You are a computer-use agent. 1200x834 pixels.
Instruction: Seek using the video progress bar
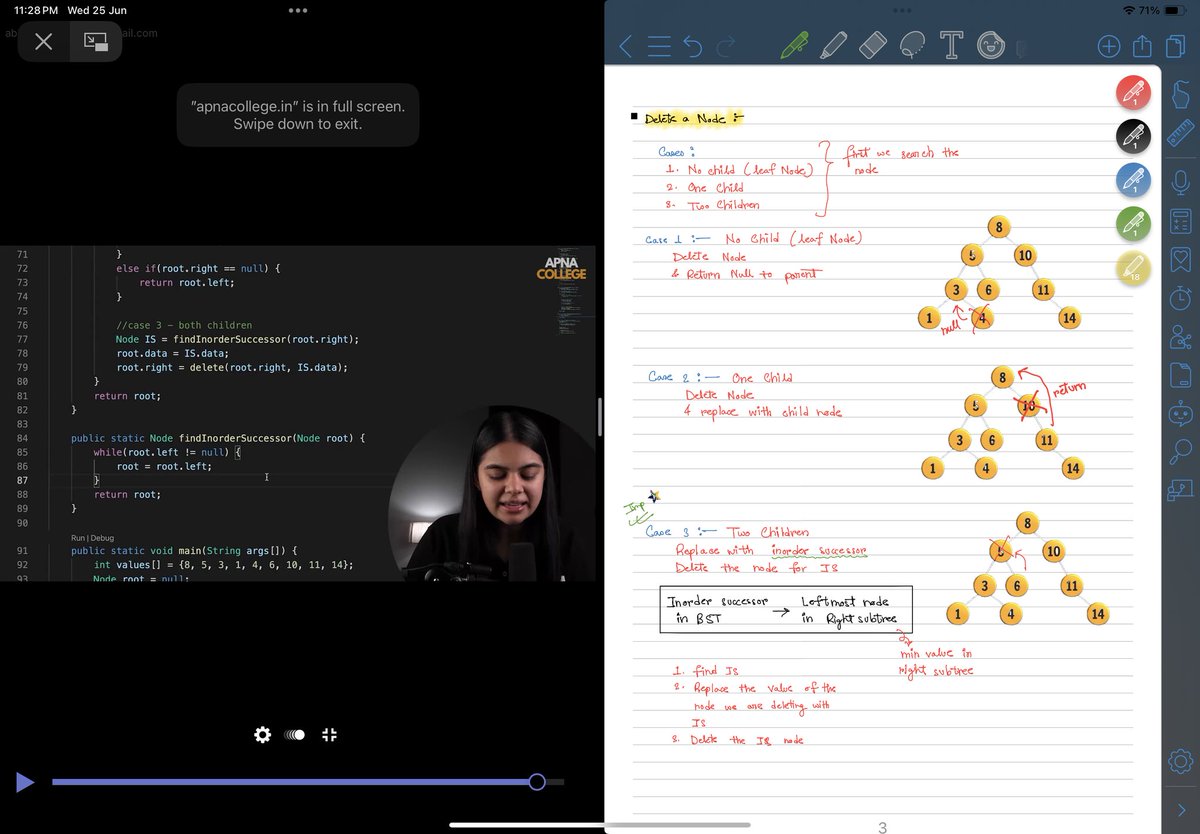click(308, 782)
